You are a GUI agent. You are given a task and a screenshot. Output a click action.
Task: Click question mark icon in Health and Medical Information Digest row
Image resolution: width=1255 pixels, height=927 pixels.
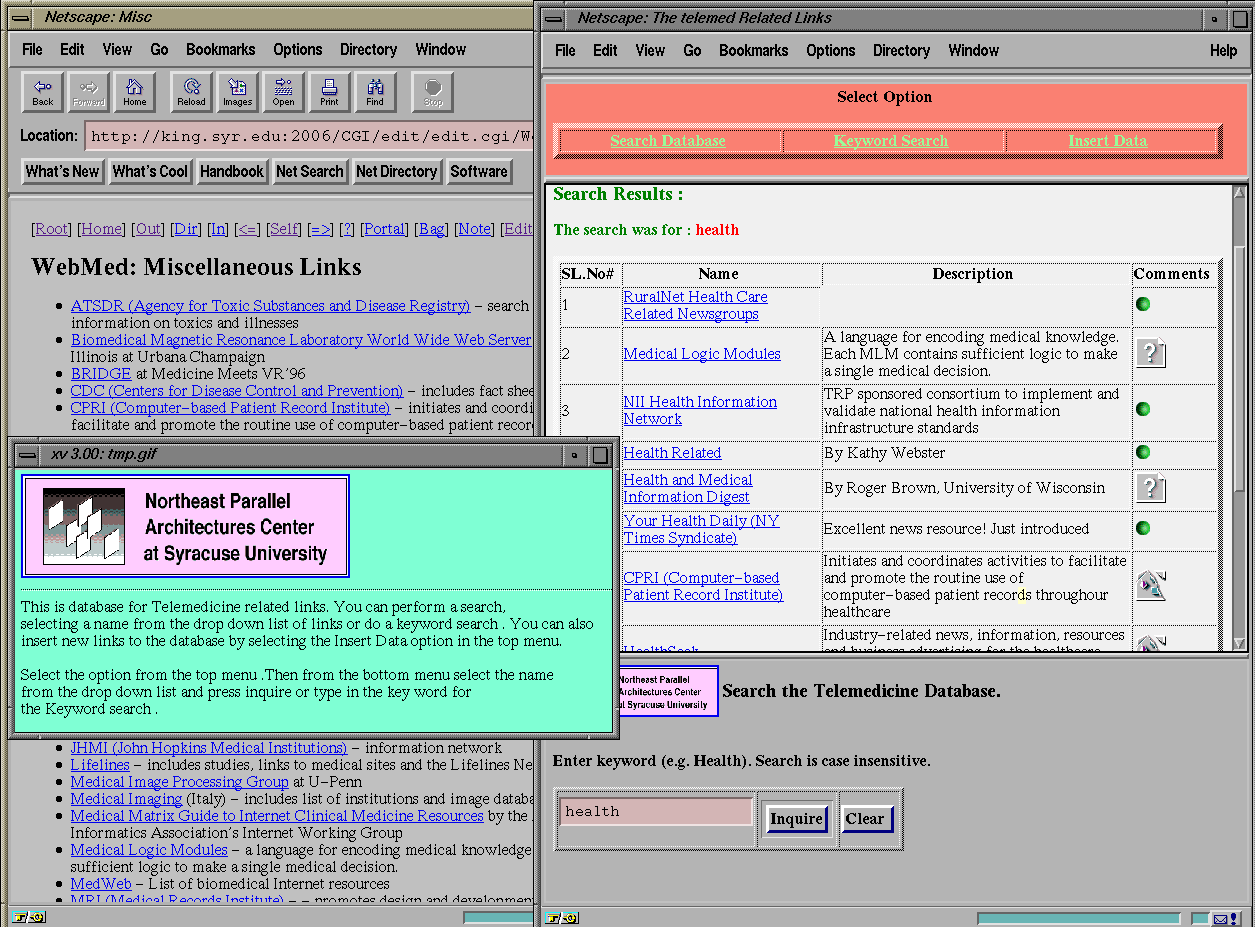click(1151, 488)
